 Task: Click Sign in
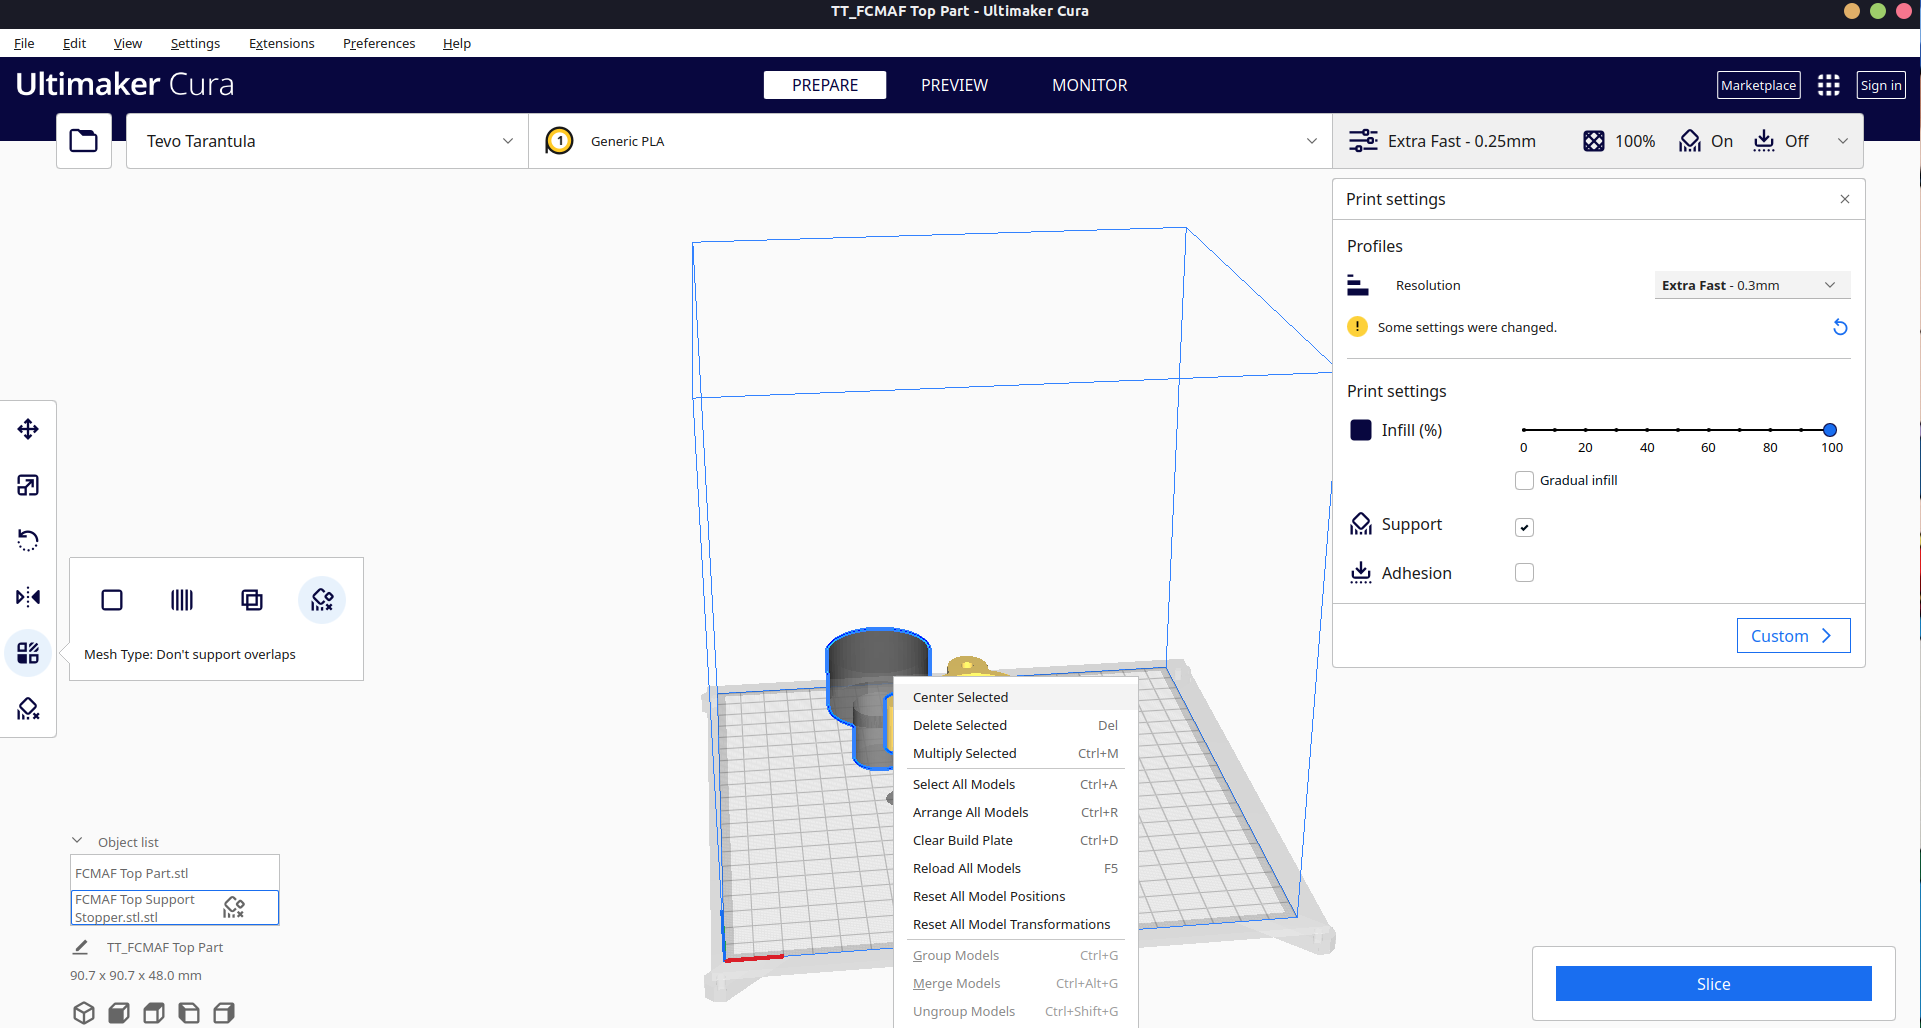[x=1881, y=85]
